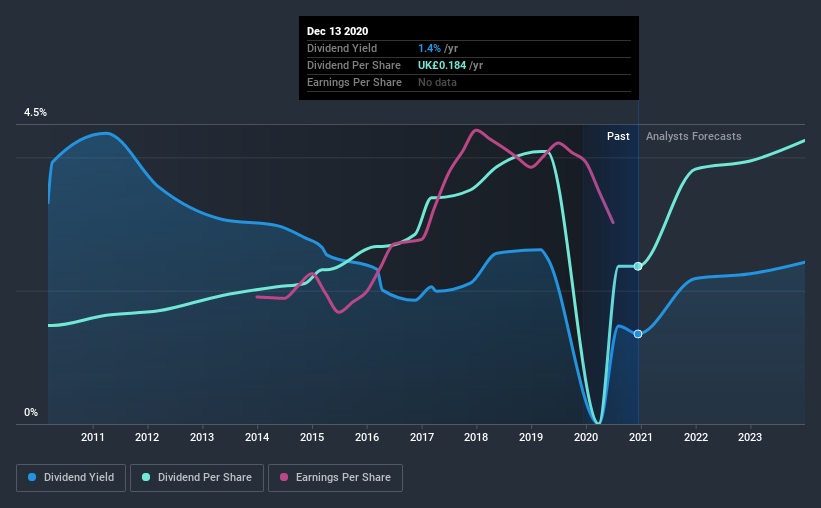Click the 2015 x-axis label
Screen dimensions: 821x508
tap(312, 437)
